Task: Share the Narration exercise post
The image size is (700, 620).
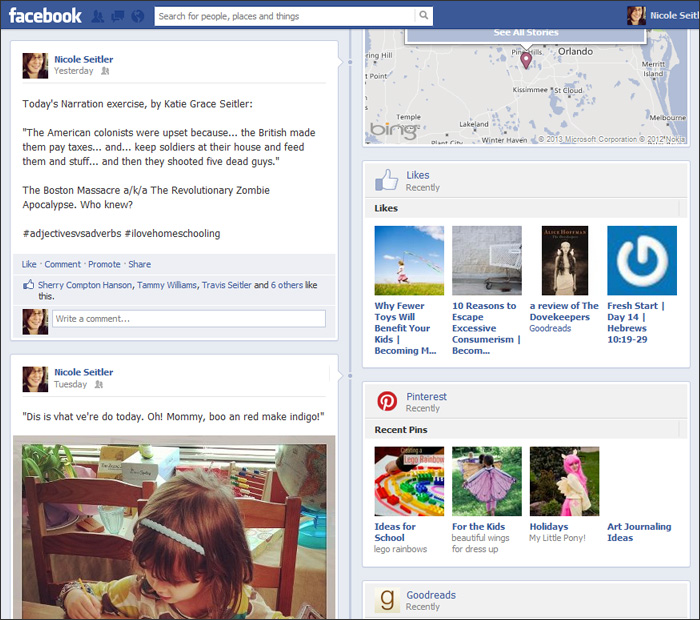Action: pyautogui.click(x=139, y=264)
